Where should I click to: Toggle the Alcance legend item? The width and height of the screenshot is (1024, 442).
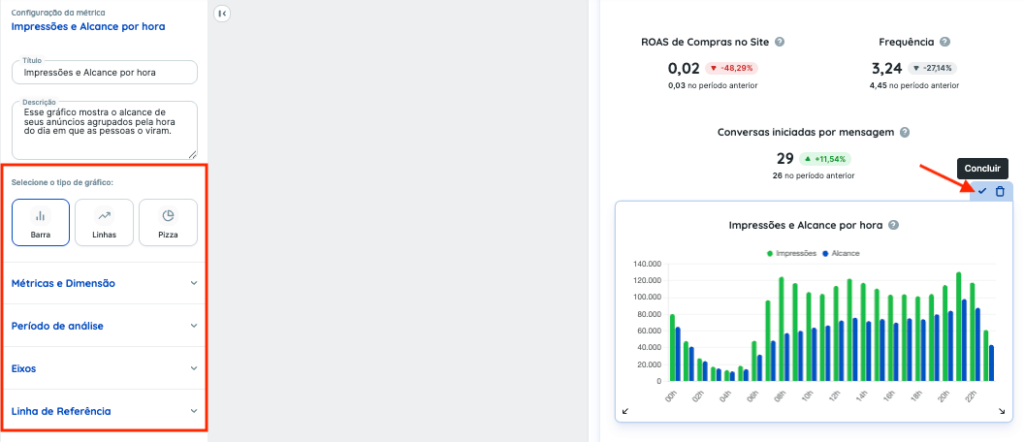(x=841, y=253)
